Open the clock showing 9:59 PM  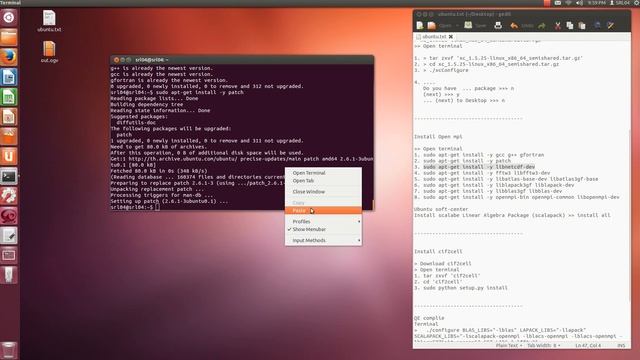tap(596, 3)
